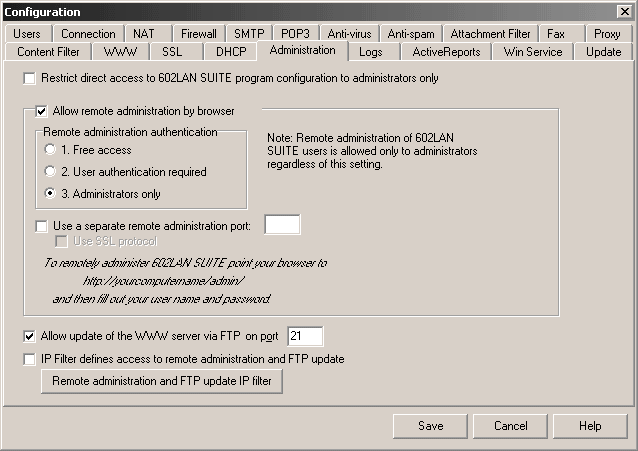
Task: Click the separate remote administration port field
Action: (282, 225)
